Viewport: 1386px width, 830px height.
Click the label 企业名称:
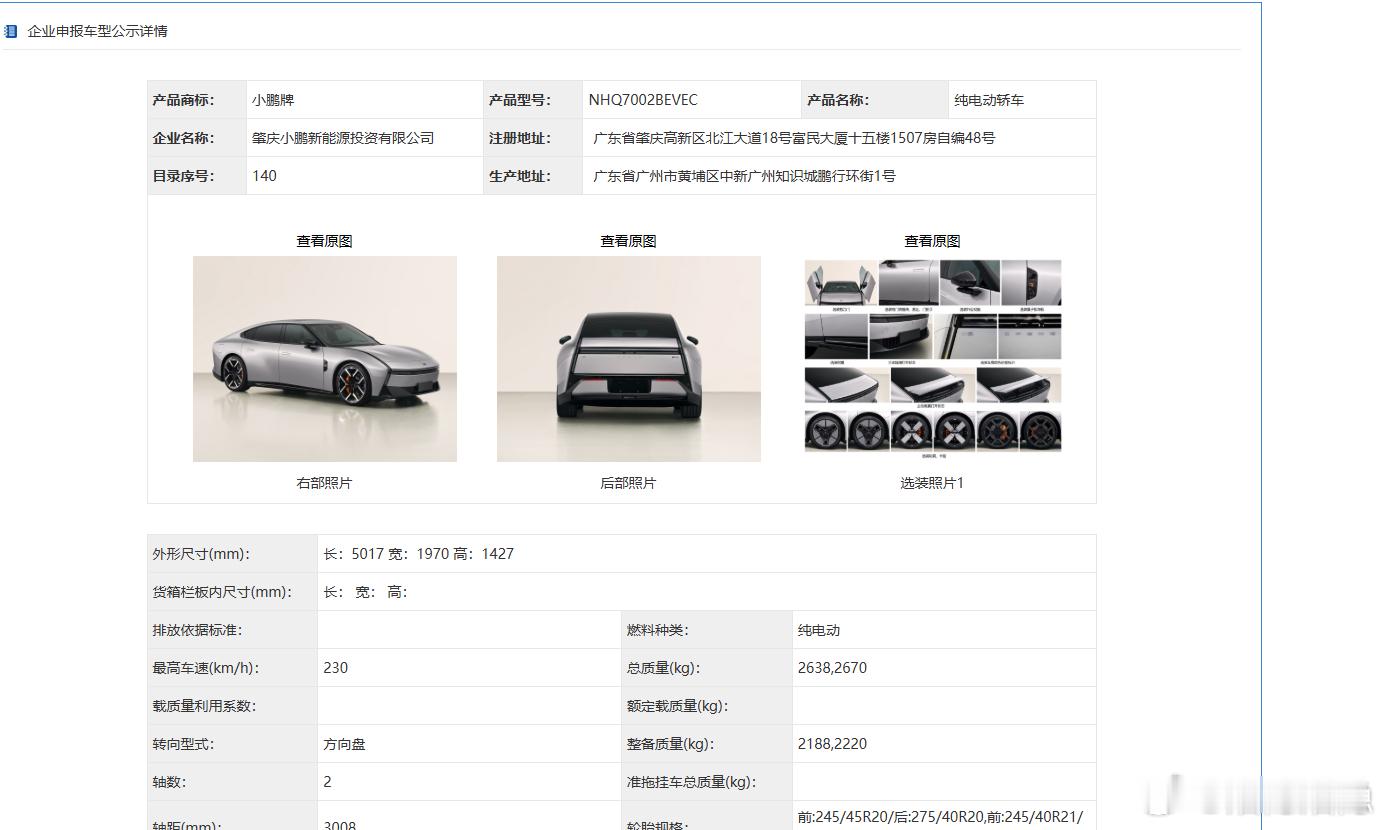(x=184, y=138)
